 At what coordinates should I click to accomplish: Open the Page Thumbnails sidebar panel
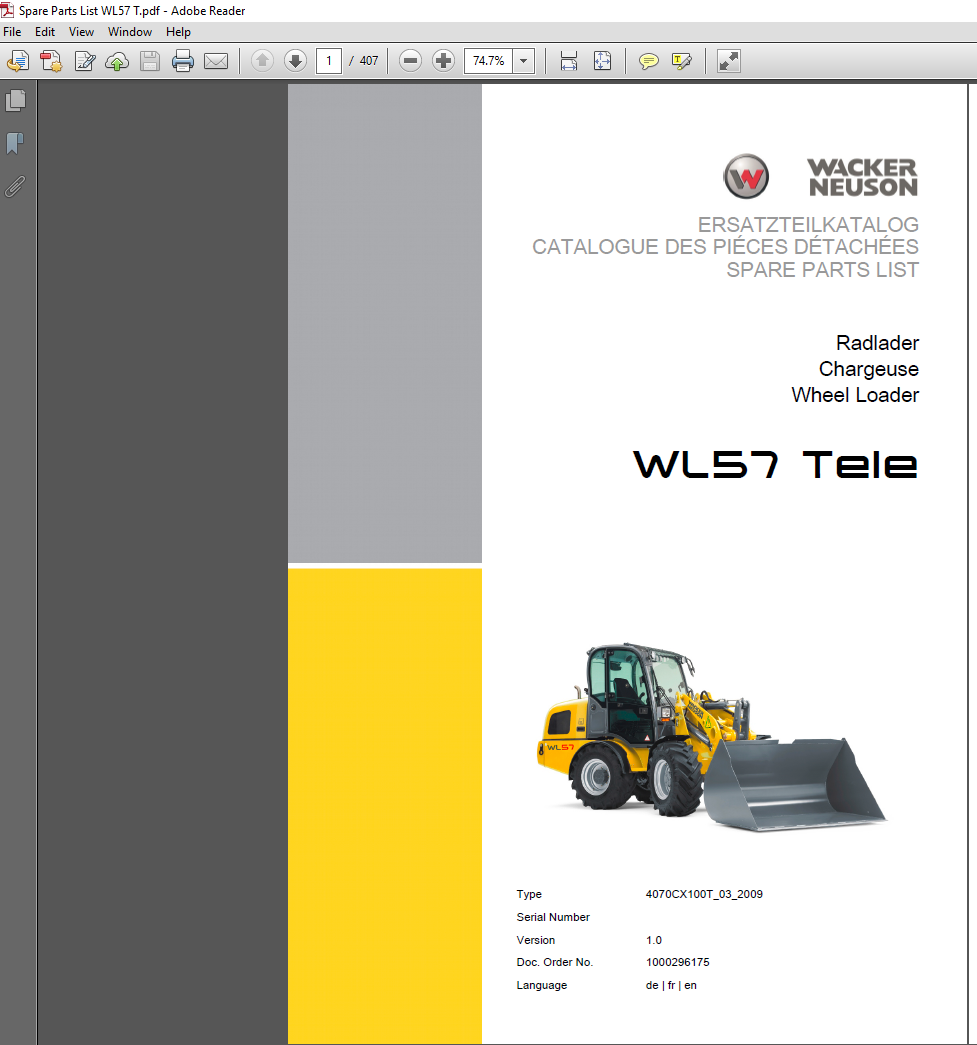pos(16,100)
